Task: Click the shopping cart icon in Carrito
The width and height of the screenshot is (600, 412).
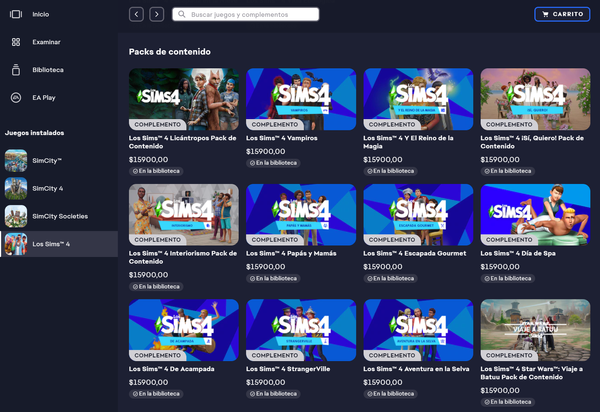Action: 545,14
